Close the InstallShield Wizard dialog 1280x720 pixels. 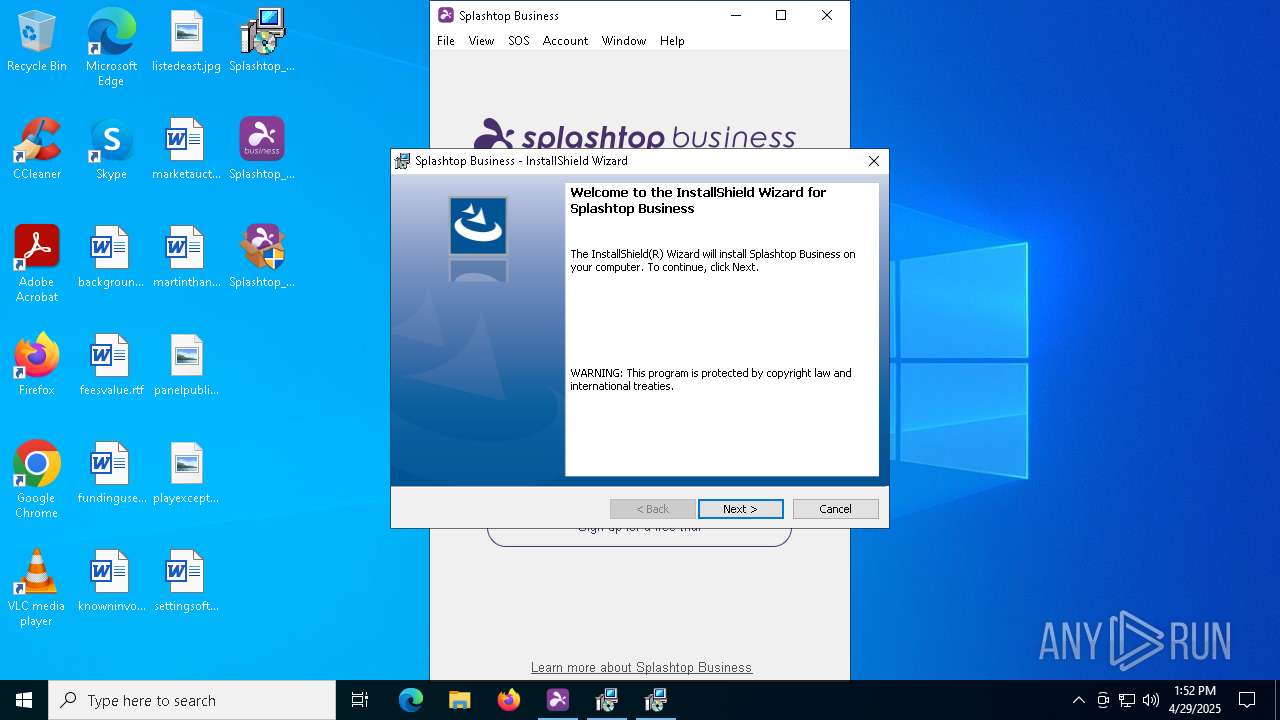click(x=873, y=161)
